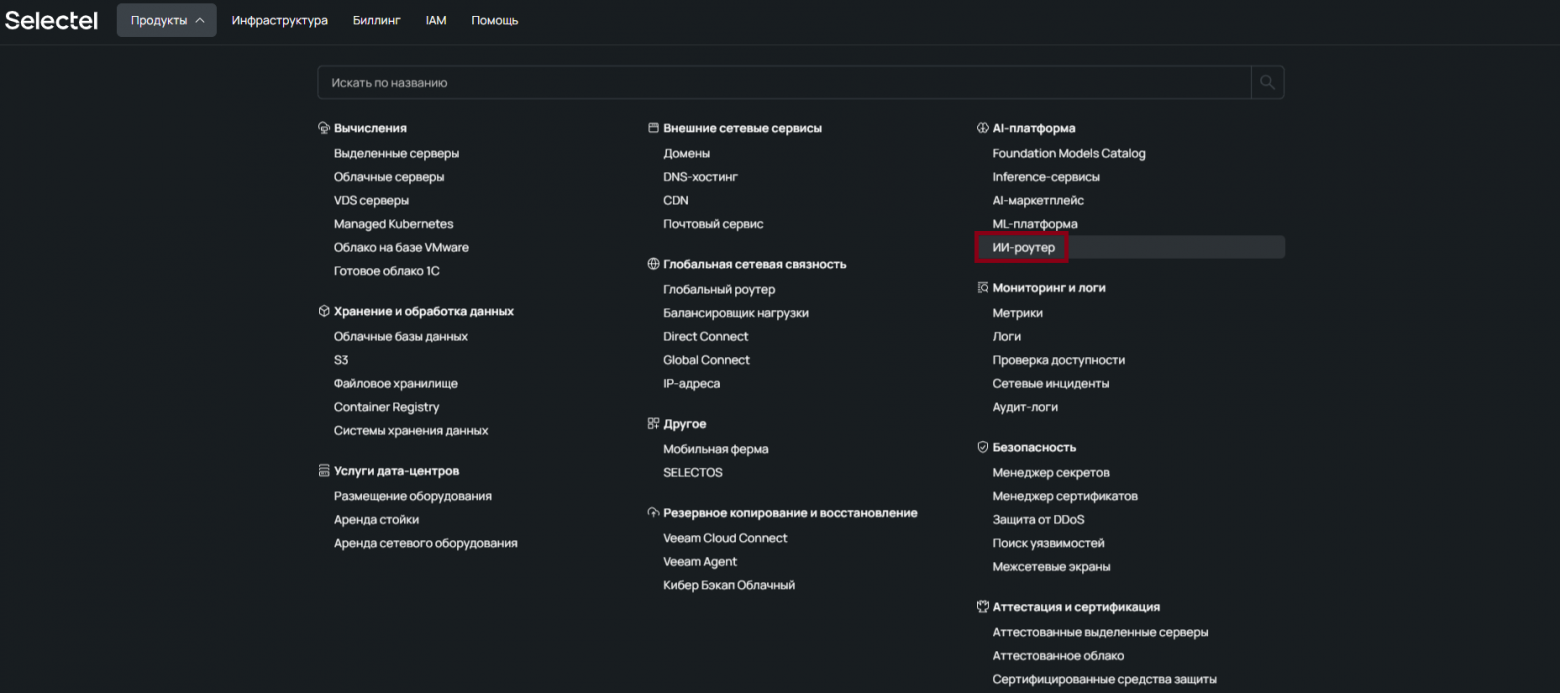Open Облако на базе VMware

(401, 247)
